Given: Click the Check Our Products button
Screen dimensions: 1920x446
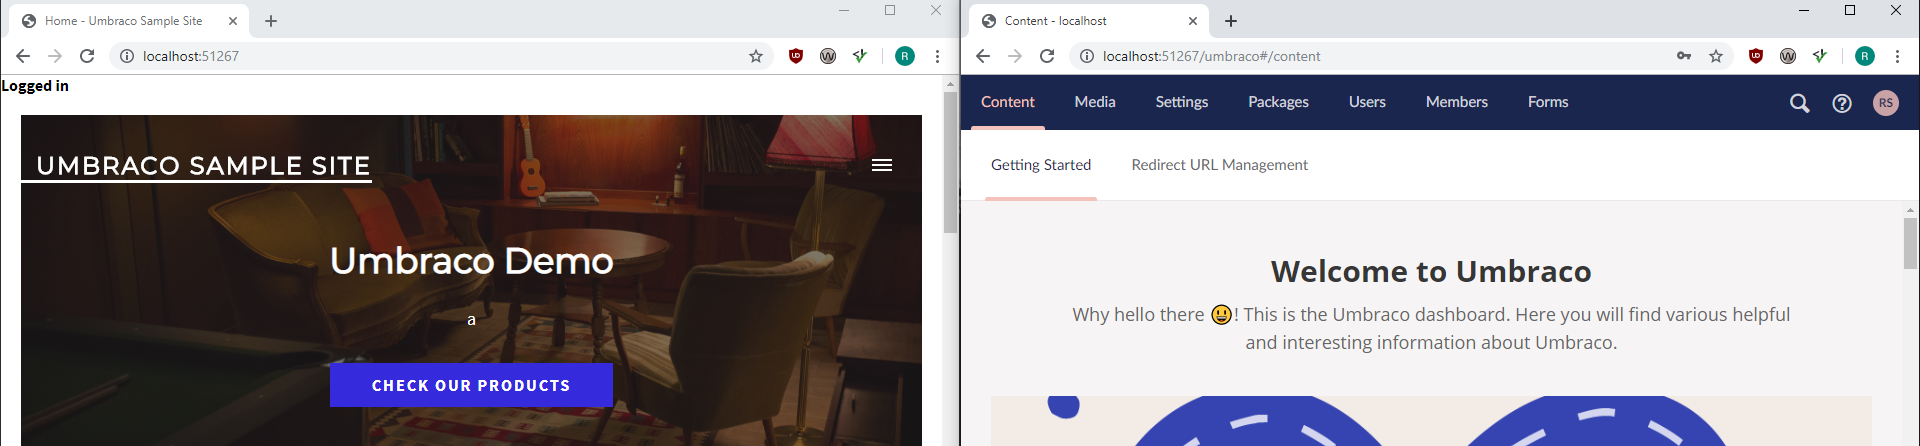Looking at the screenshot, I should [x=471, y=385].
